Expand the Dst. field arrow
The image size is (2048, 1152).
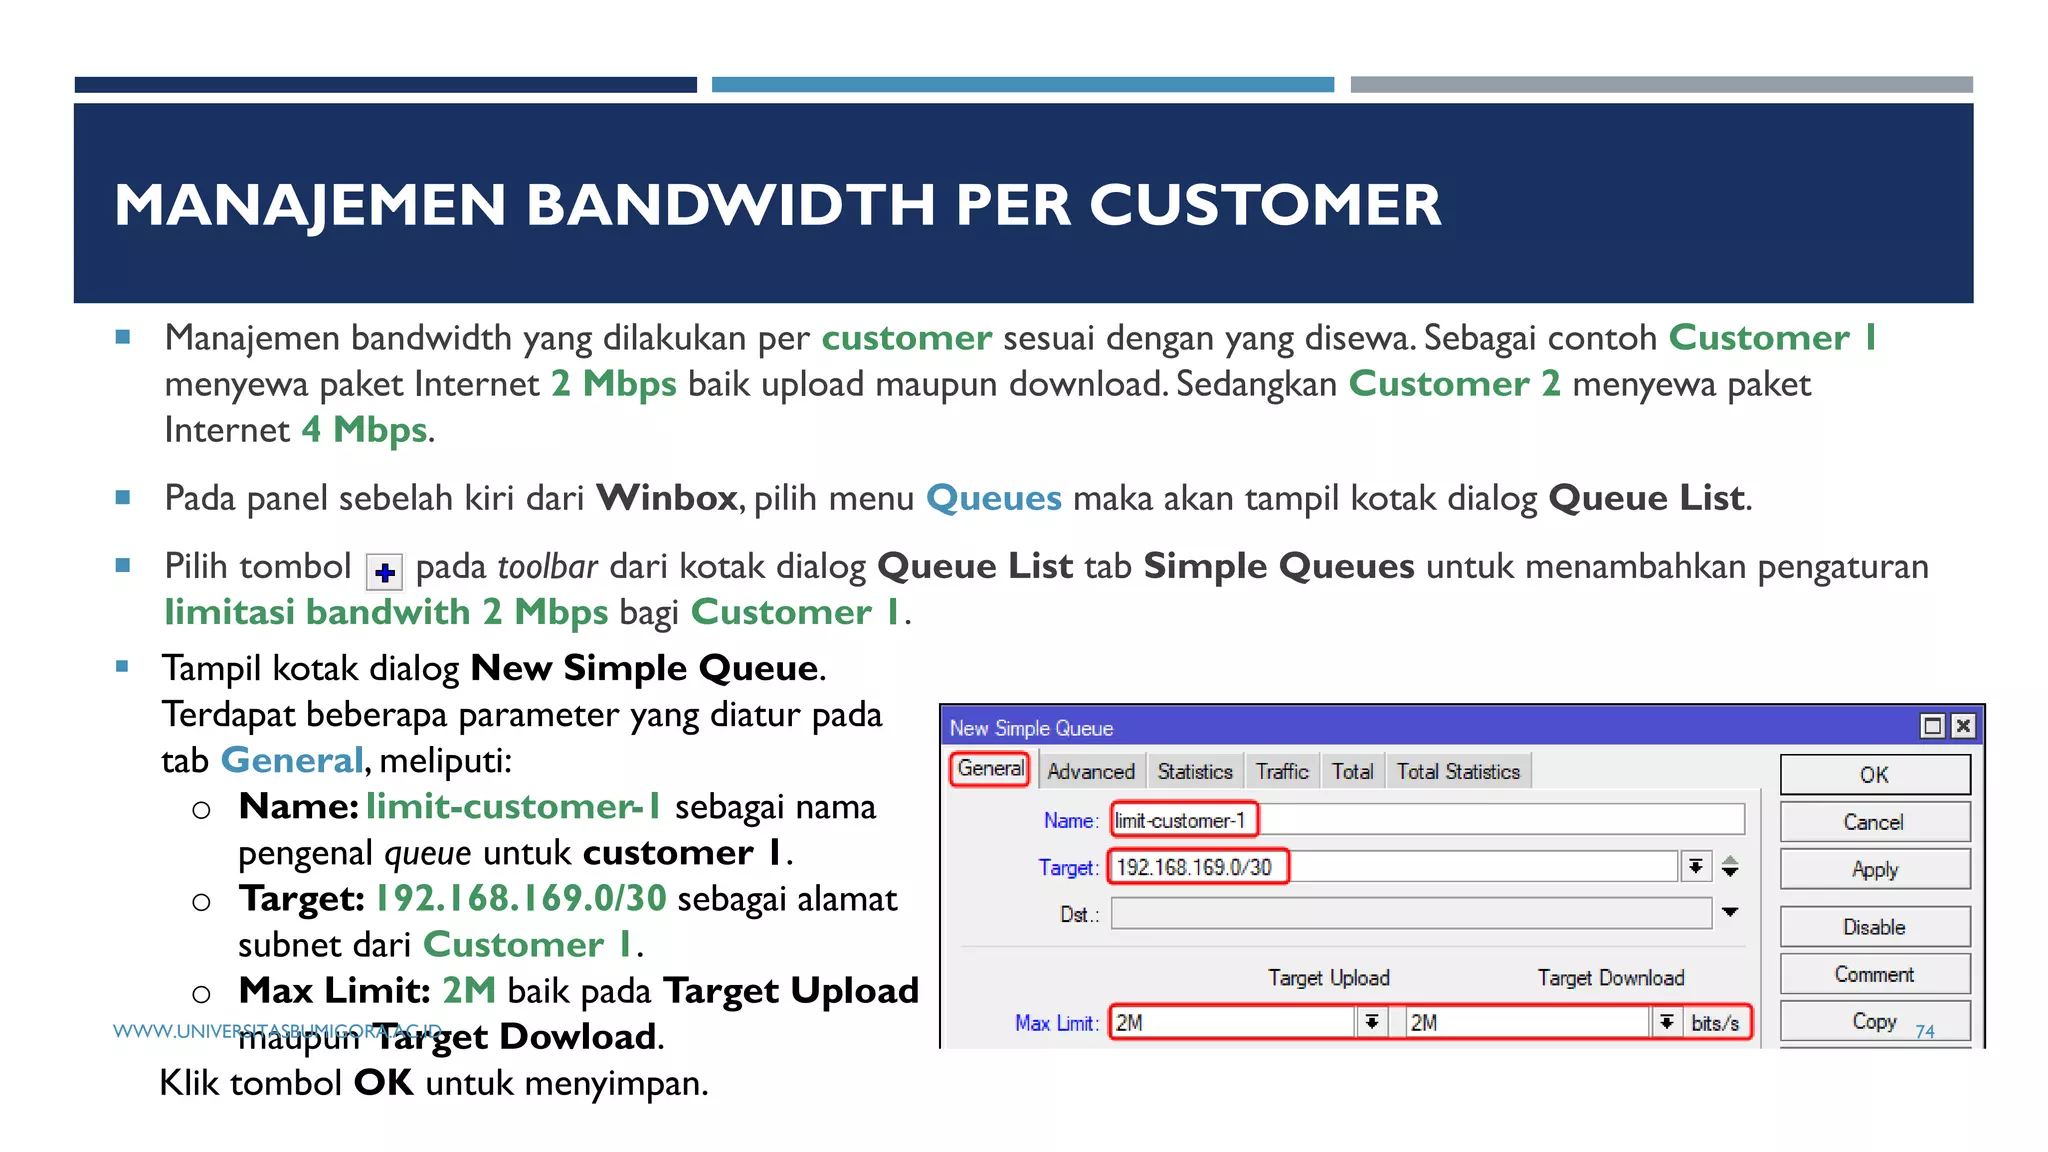[x=1730, y=912]
